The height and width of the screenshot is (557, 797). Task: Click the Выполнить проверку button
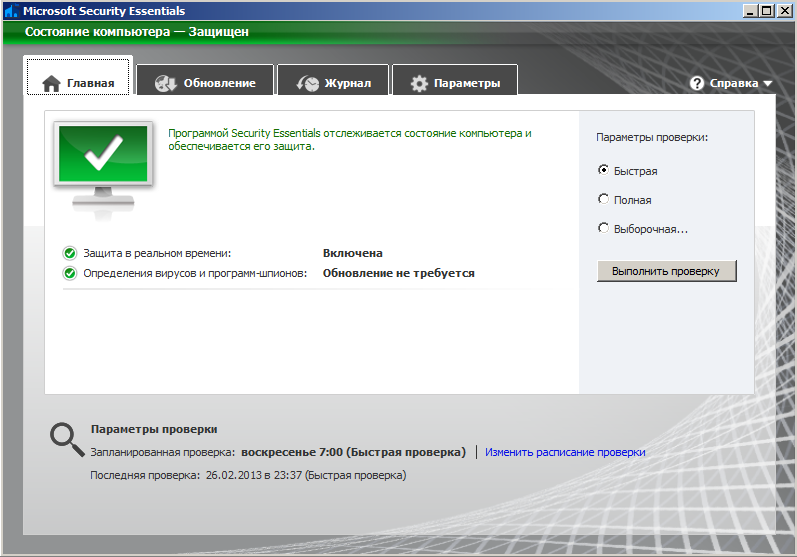tap(666, 271)
